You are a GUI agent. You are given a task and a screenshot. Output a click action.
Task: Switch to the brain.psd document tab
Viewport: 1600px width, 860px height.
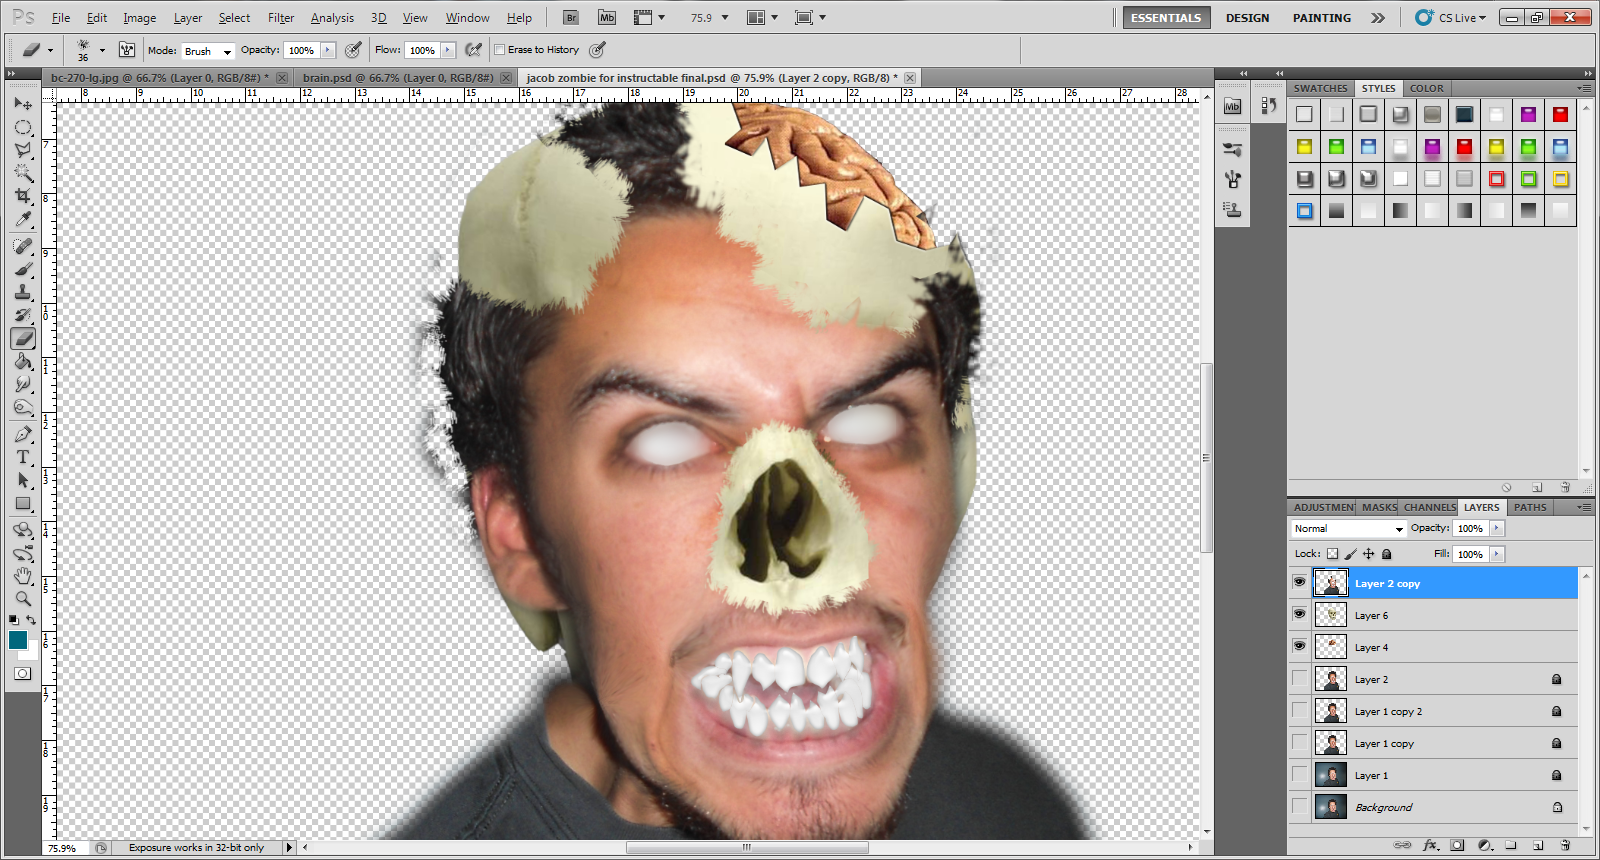[x=397, y=77]
